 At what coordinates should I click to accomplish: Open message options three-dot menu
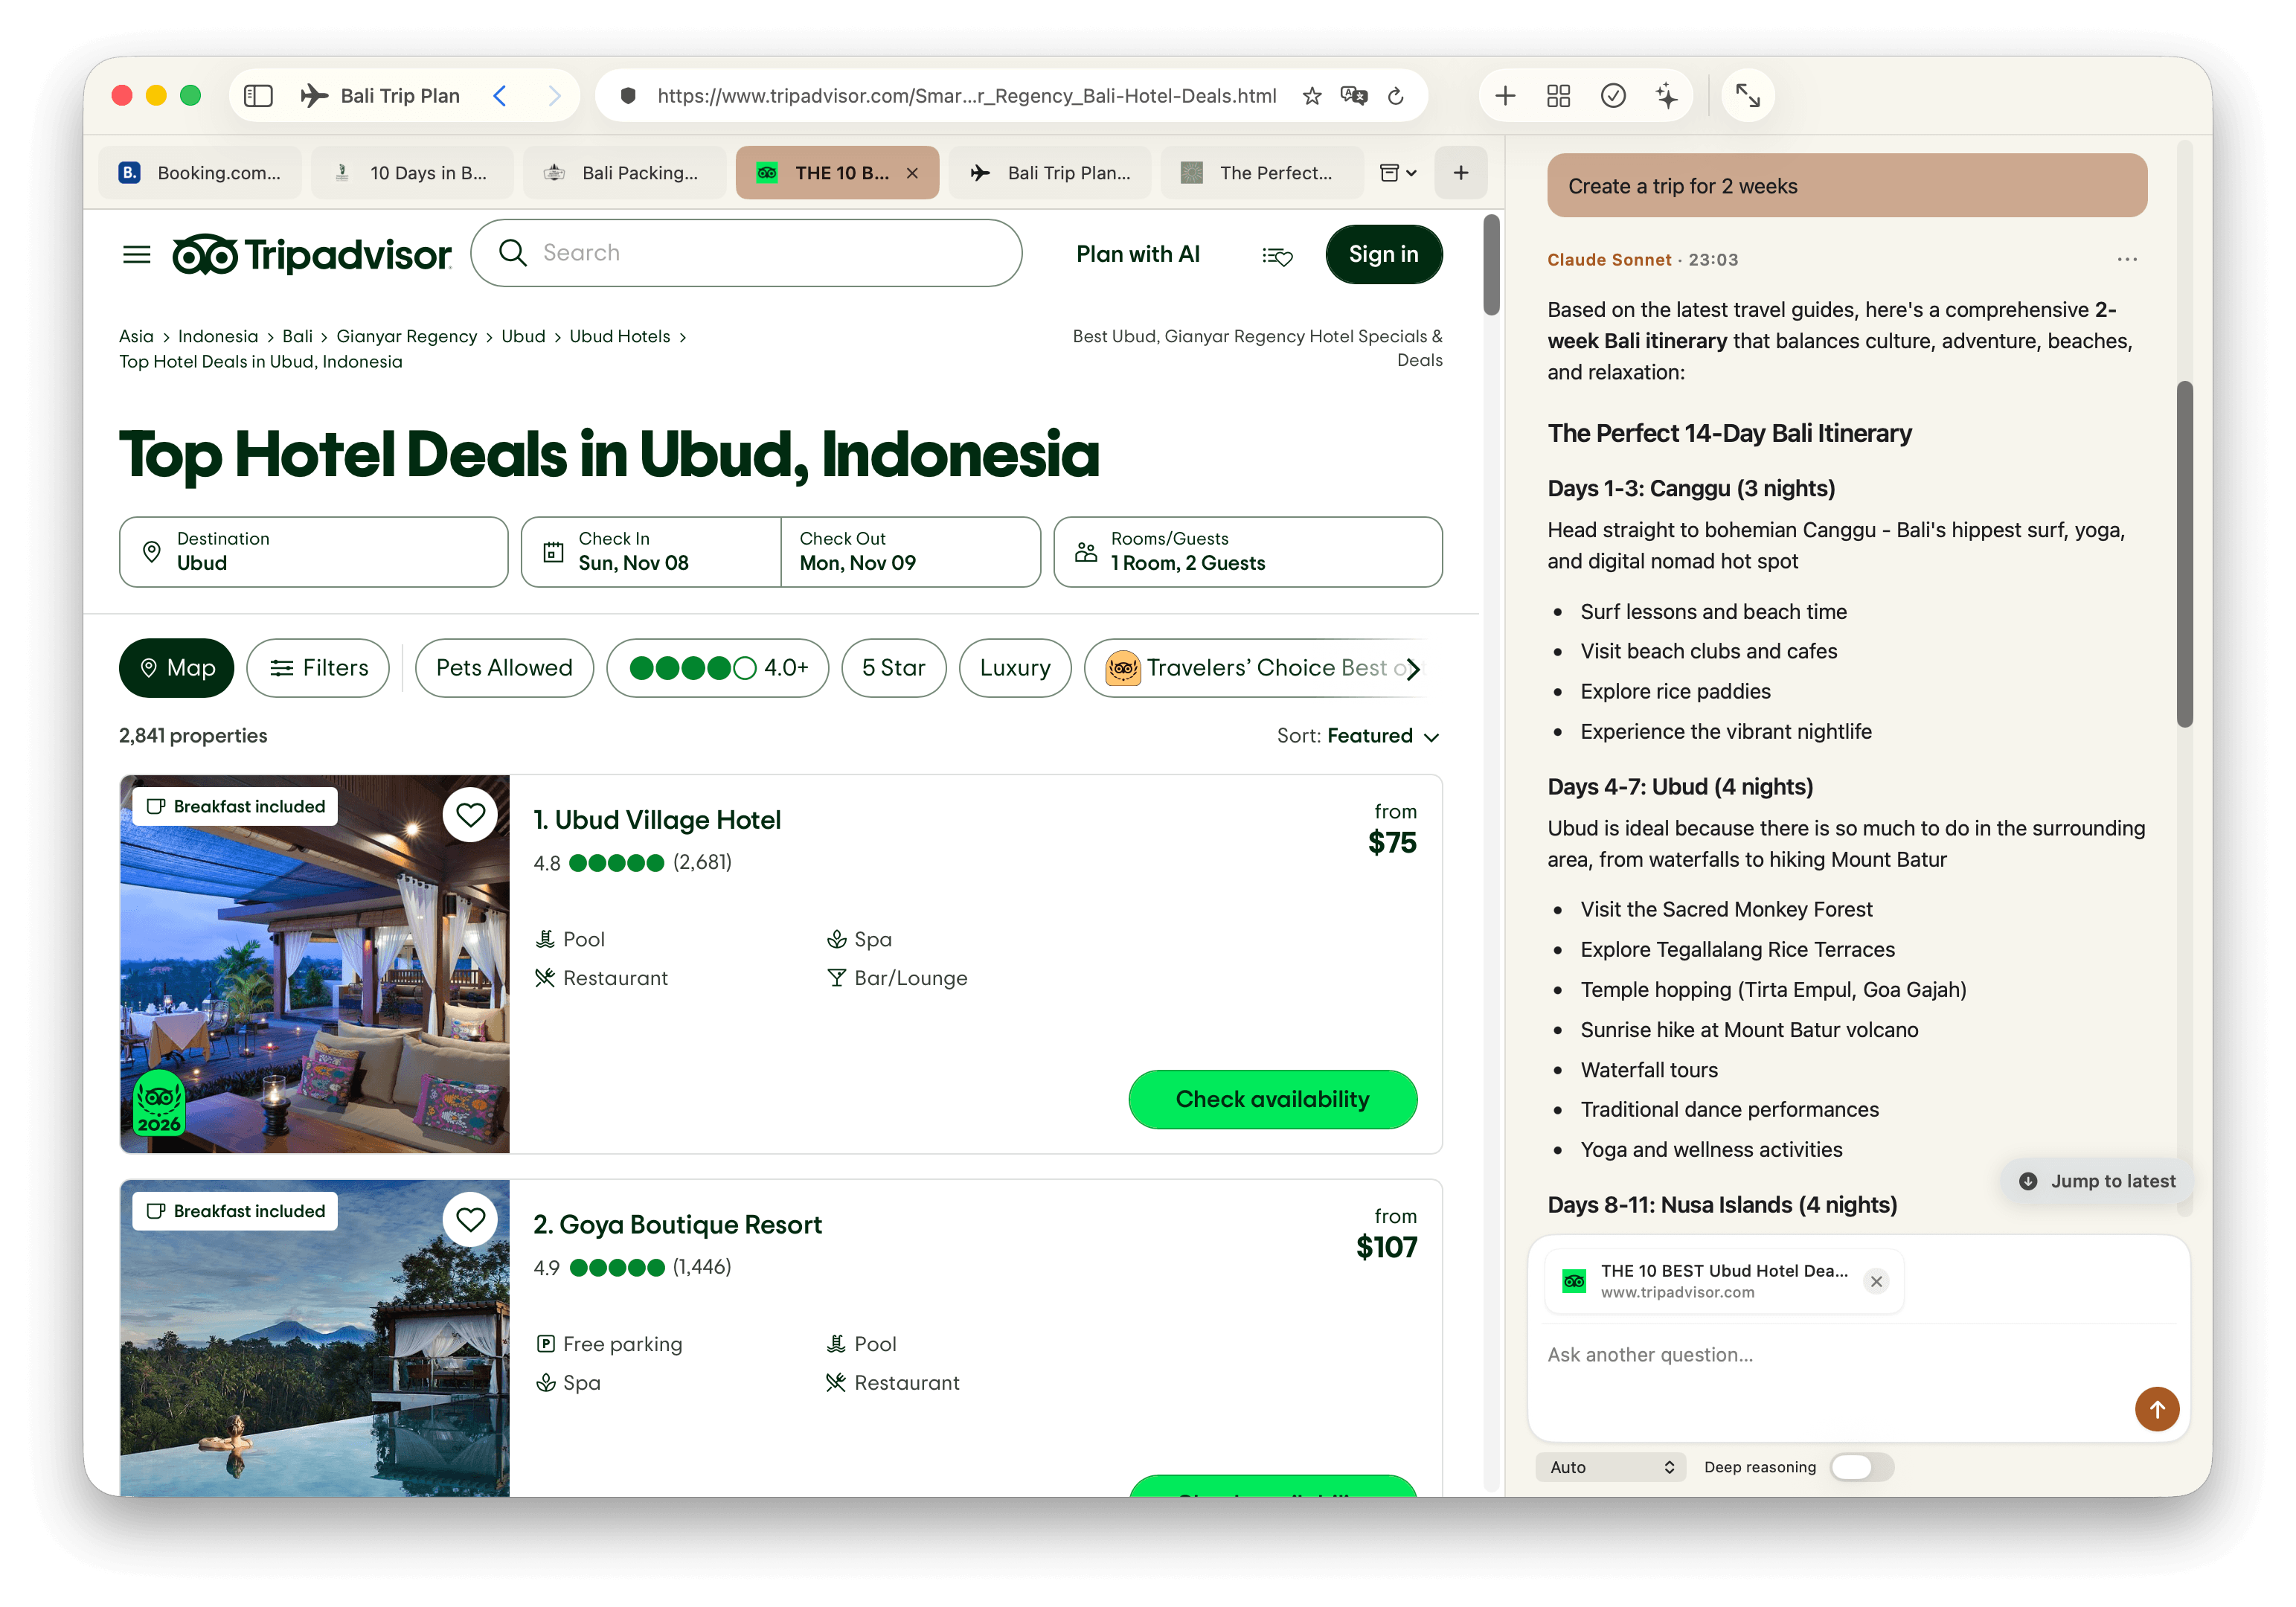pos(2126,259)
